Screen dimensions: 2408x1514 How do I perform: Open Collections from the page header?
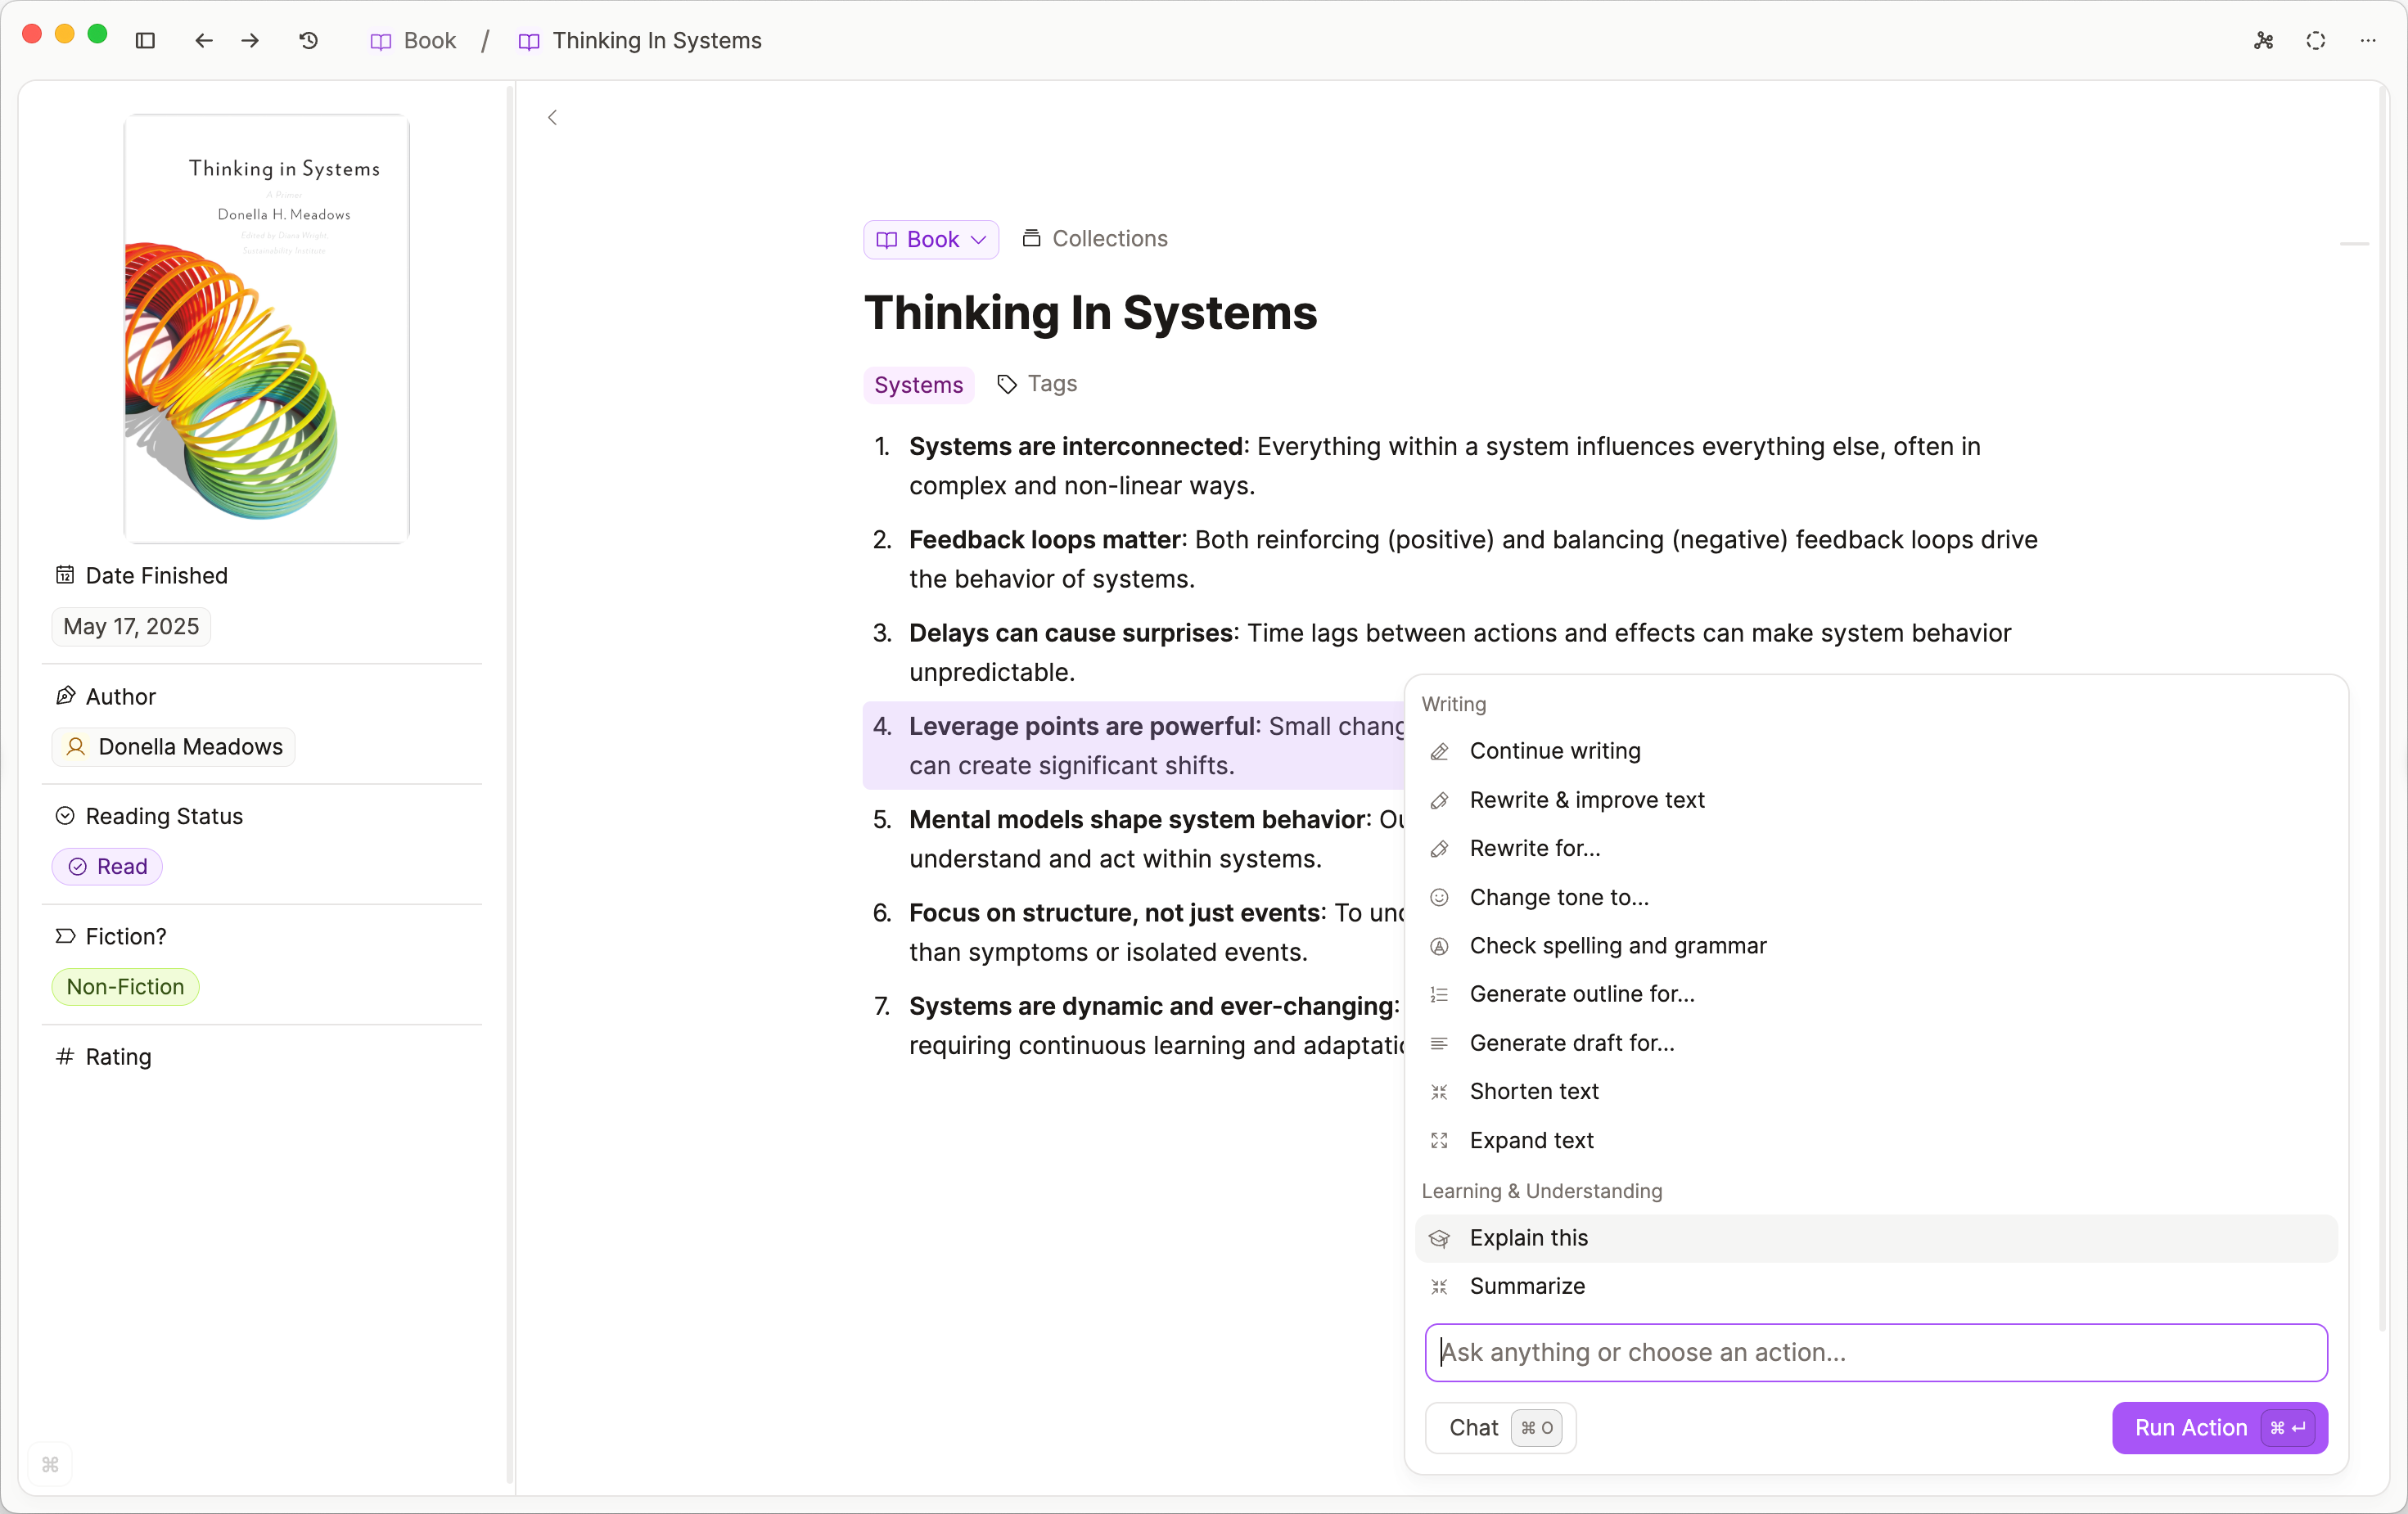[1095, 238]
